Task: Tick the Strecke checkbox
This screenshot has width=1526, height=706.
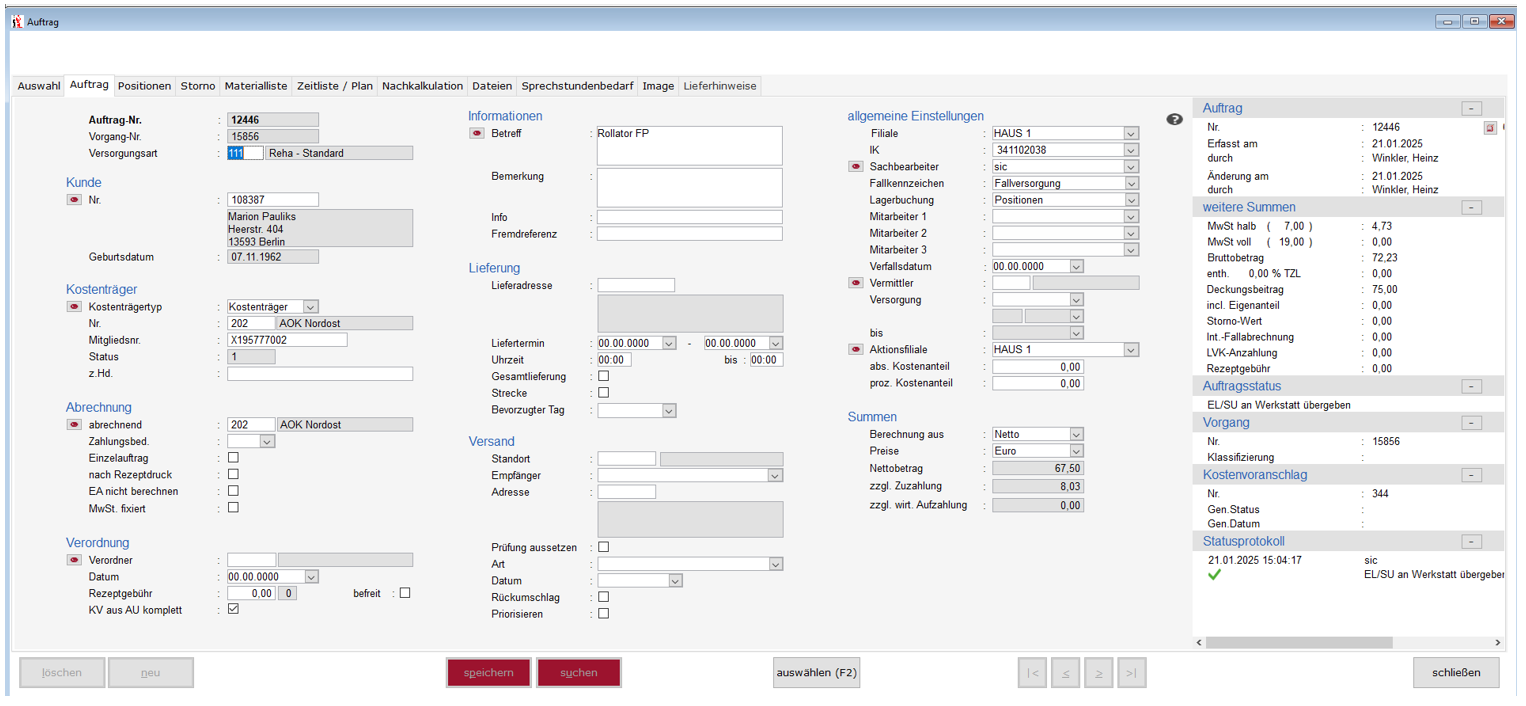Action: pyautogui.click(x=603, y=393)
